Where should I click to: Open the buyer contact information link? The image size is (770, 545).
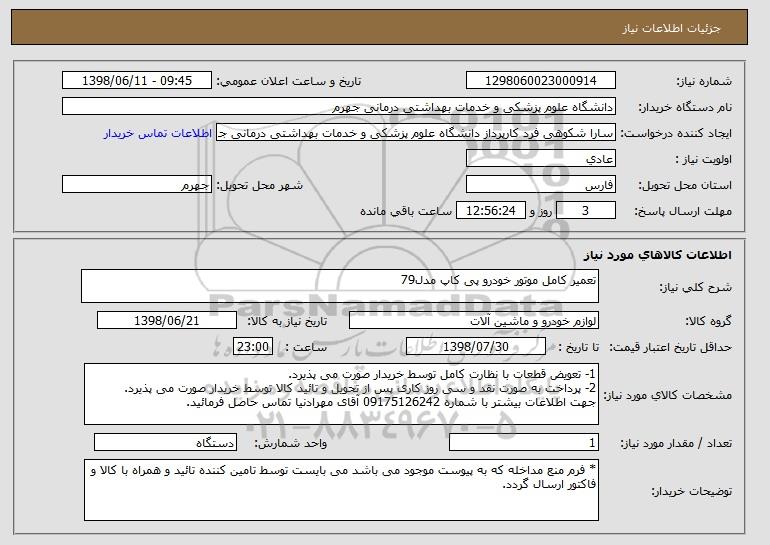pyautogui.click(x=158, y=133)
